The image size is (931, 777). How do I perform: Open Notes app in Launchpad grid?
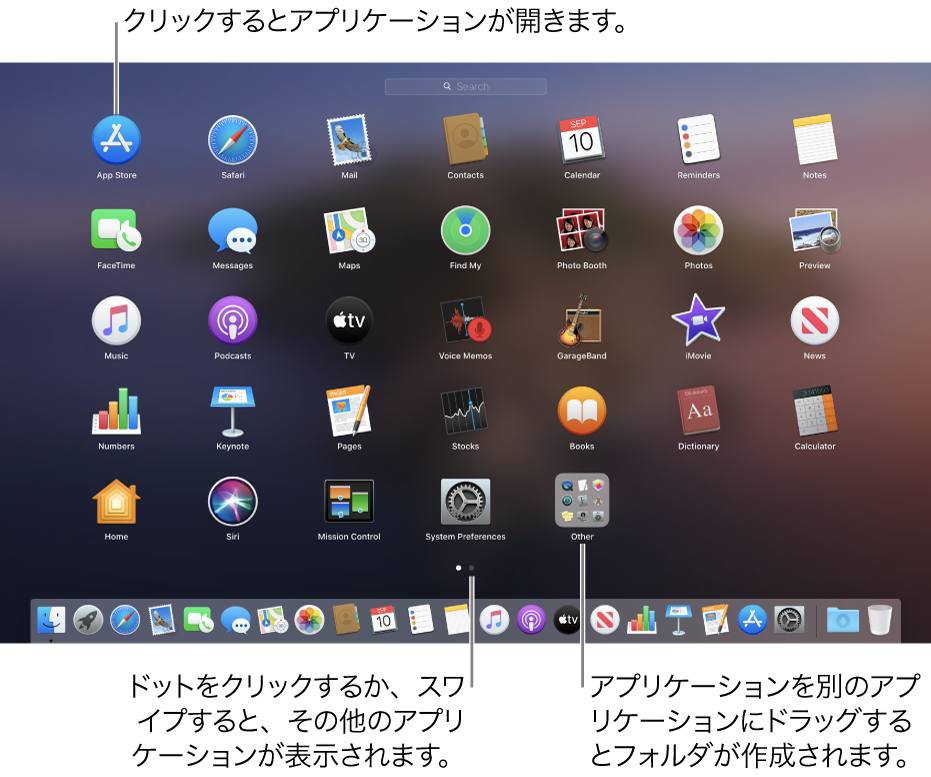[x=815, y=140]
